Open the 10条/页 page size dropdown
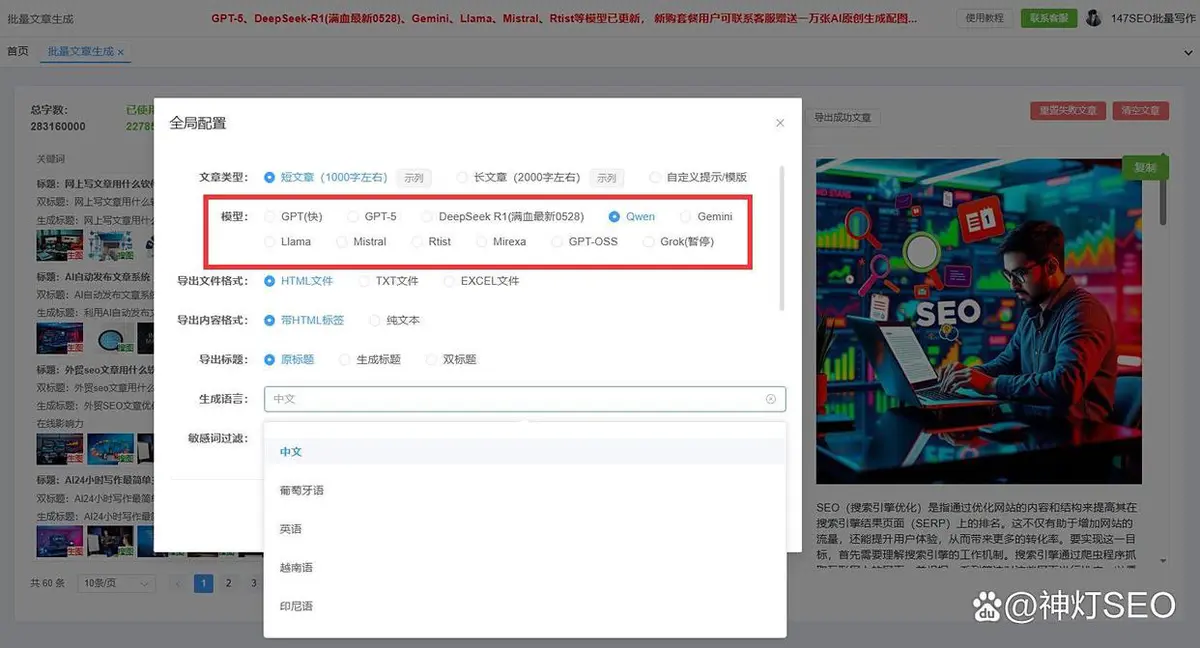Screen dimensions: 1200x648 (x=117, y=583)
